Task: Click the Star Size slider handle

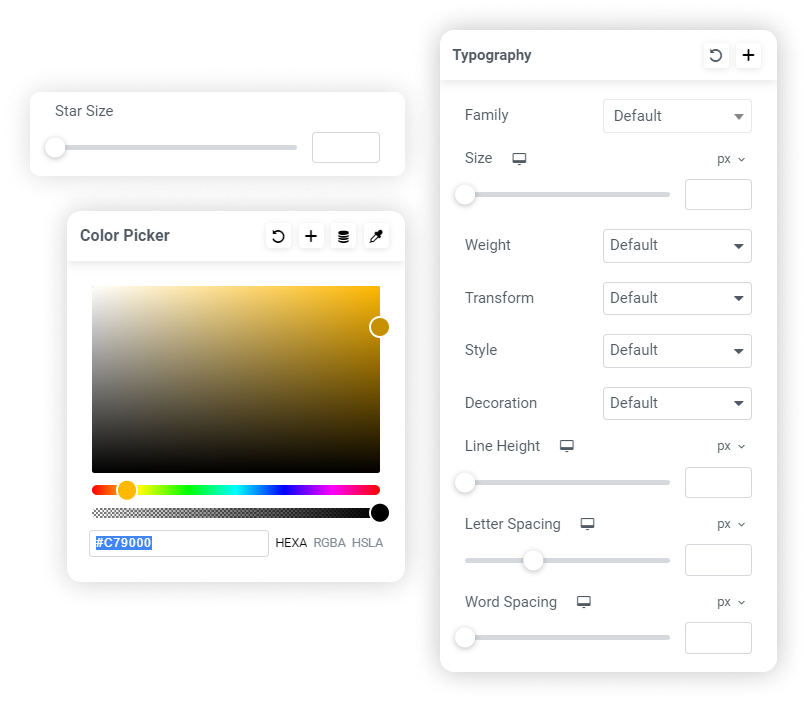Action: (55, 148)
